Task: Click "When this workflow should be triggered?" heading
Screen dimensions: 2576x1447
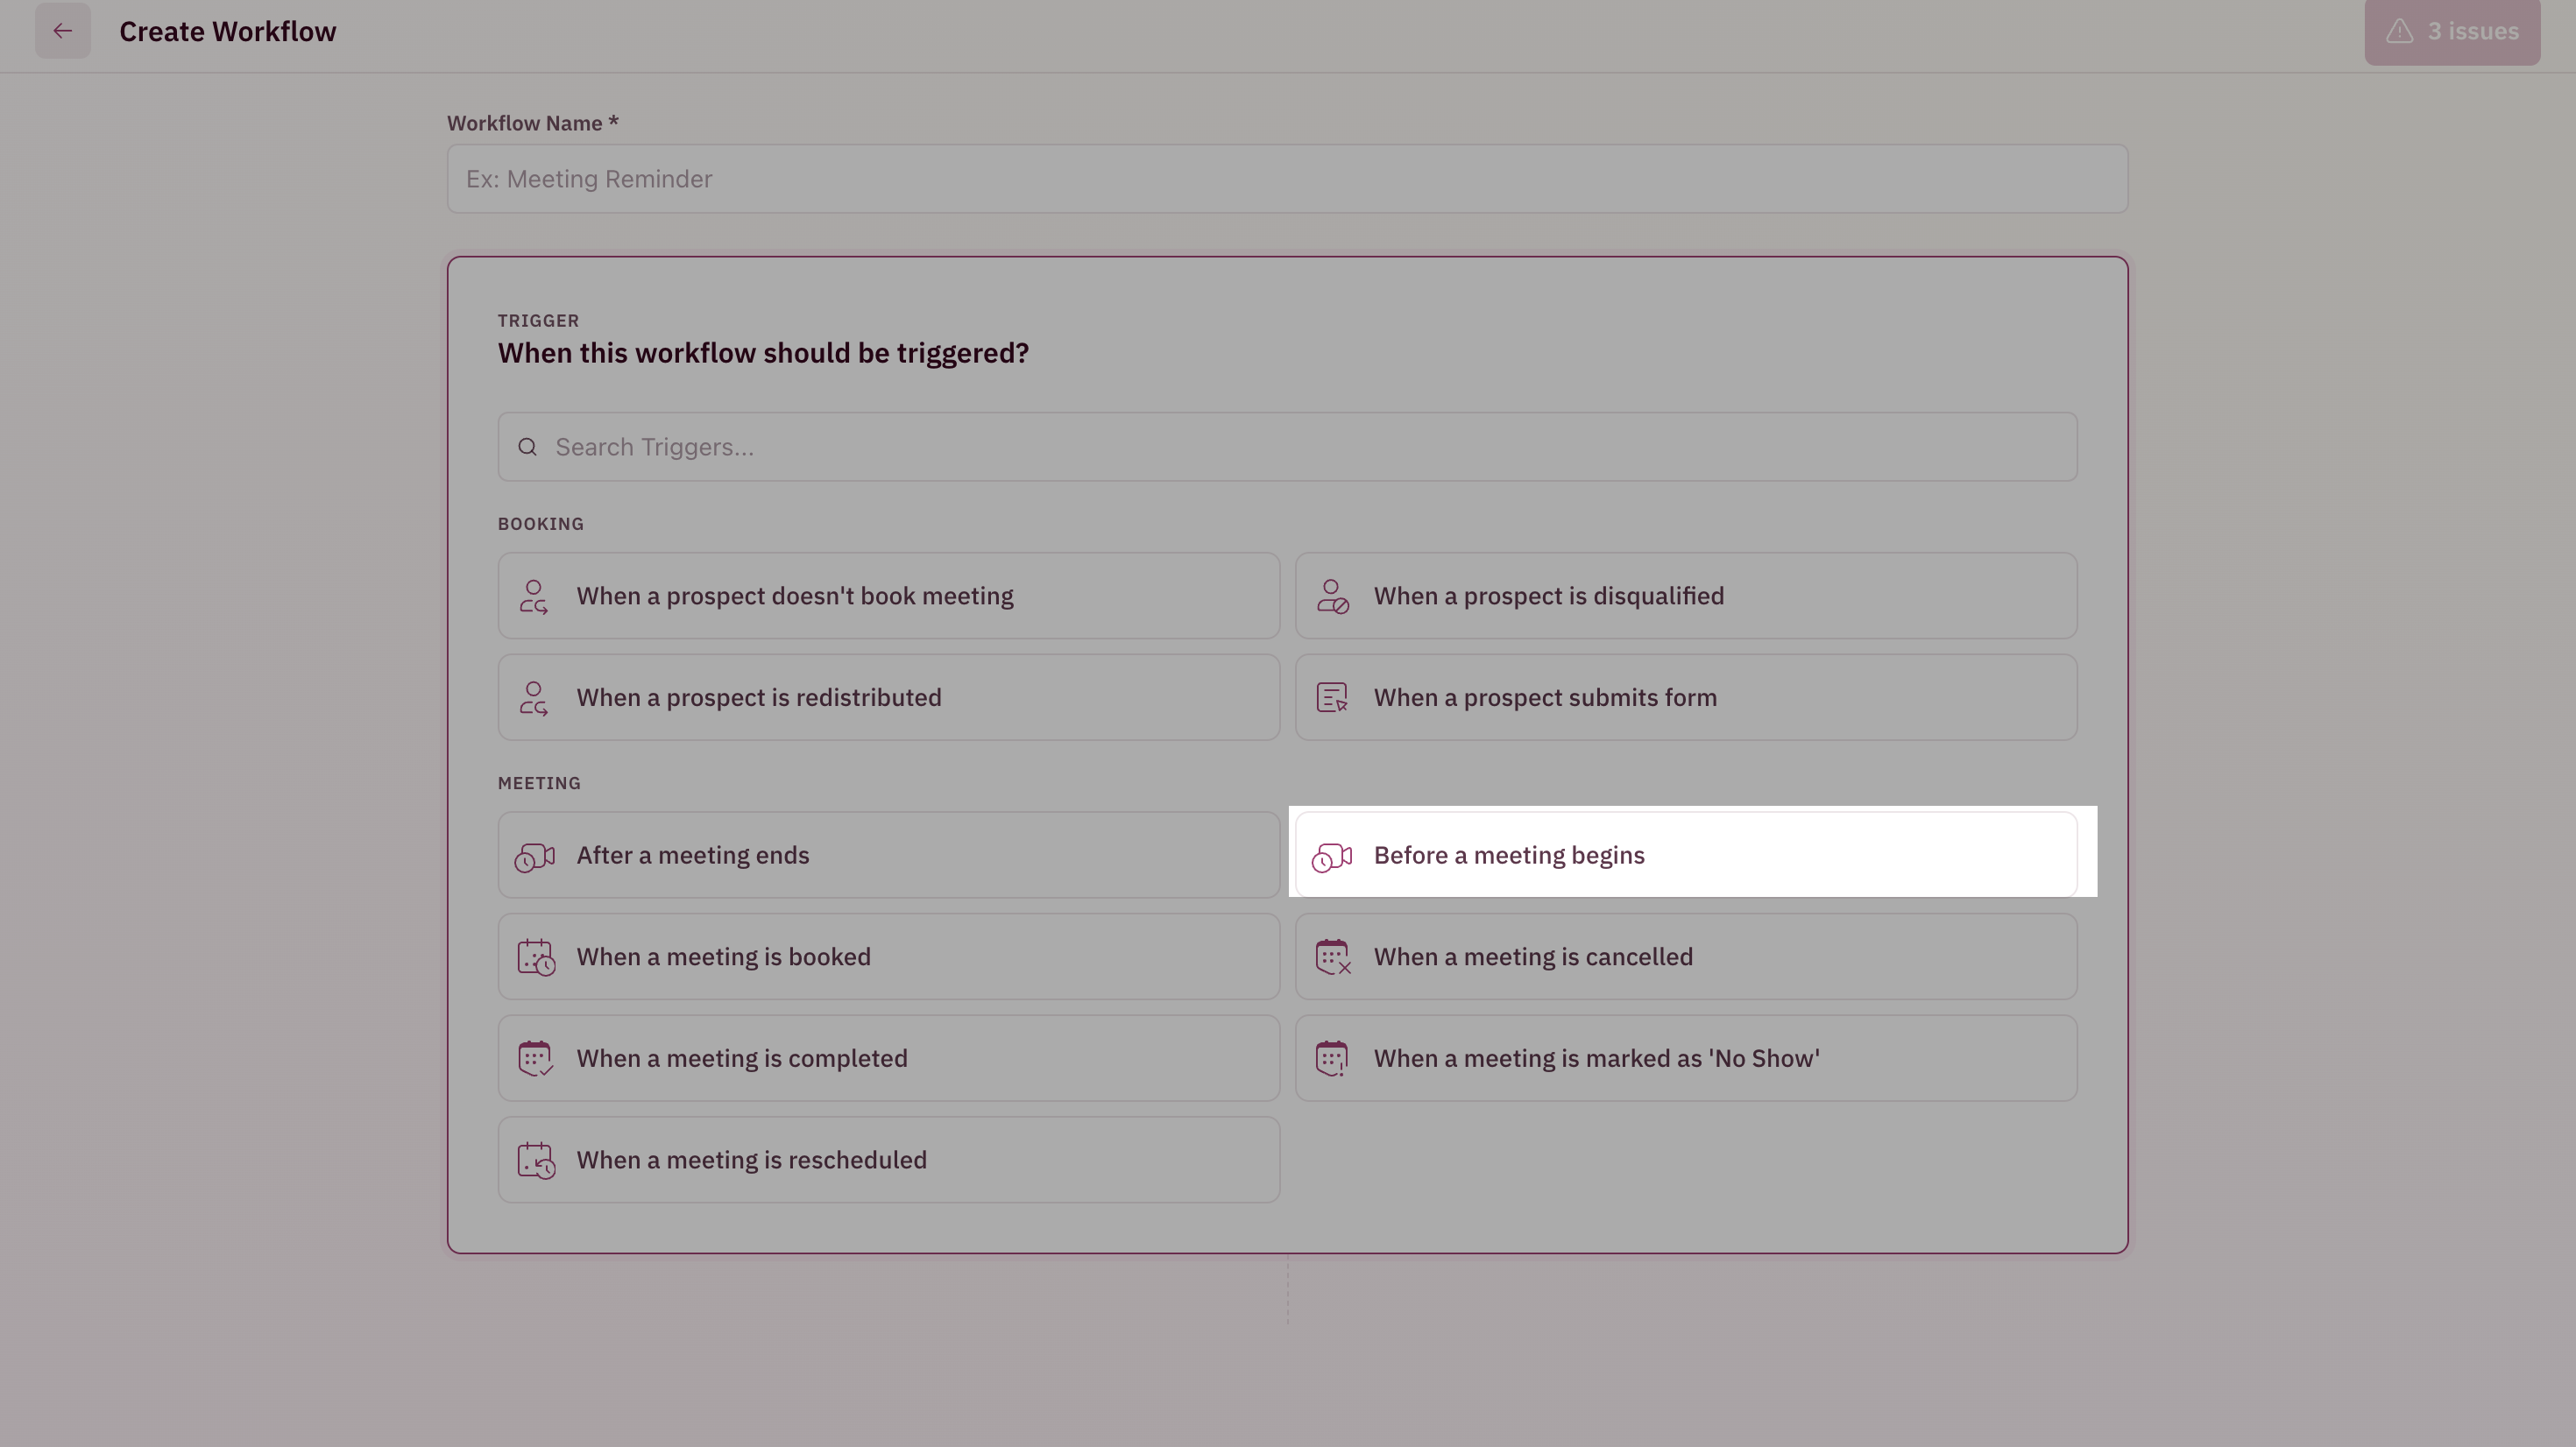Action: pos(763,353)
